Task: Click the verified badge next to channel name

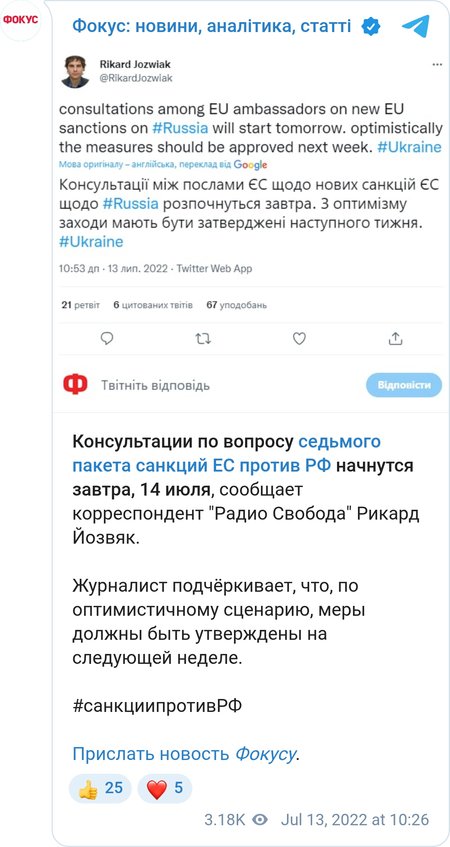Action: pyautogui.click(x=371, y=26)
